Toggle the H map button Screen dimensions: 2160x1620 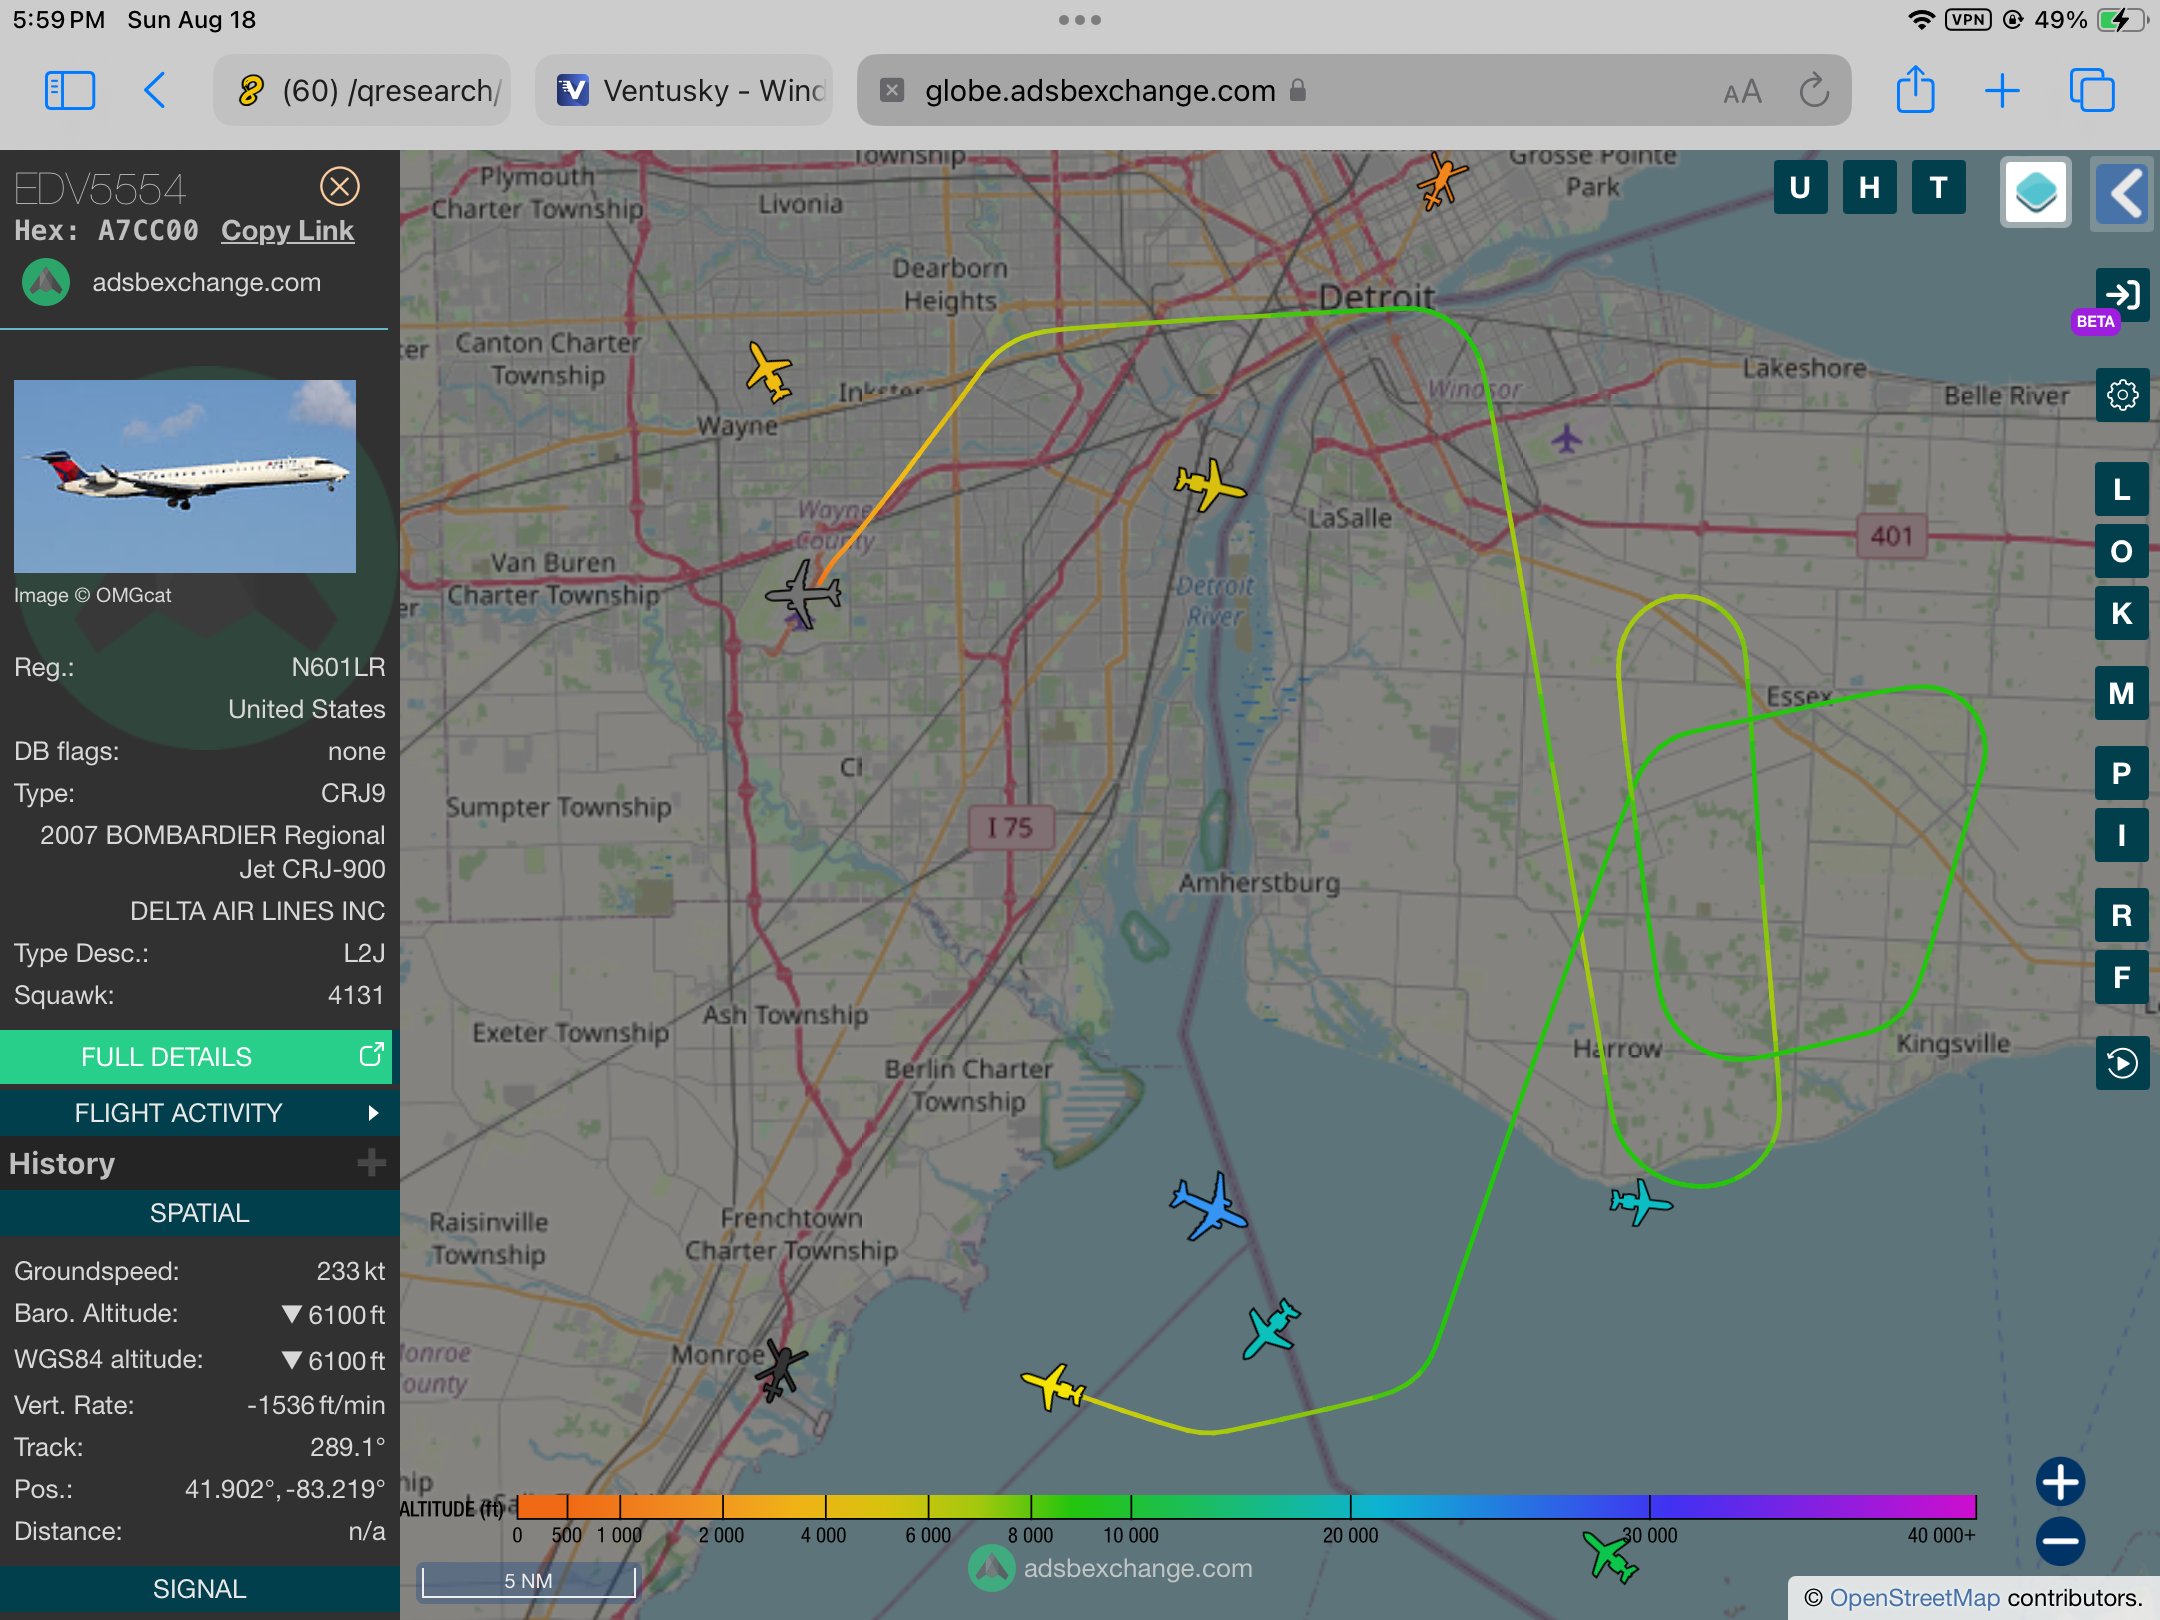(x=1869, y=187)
